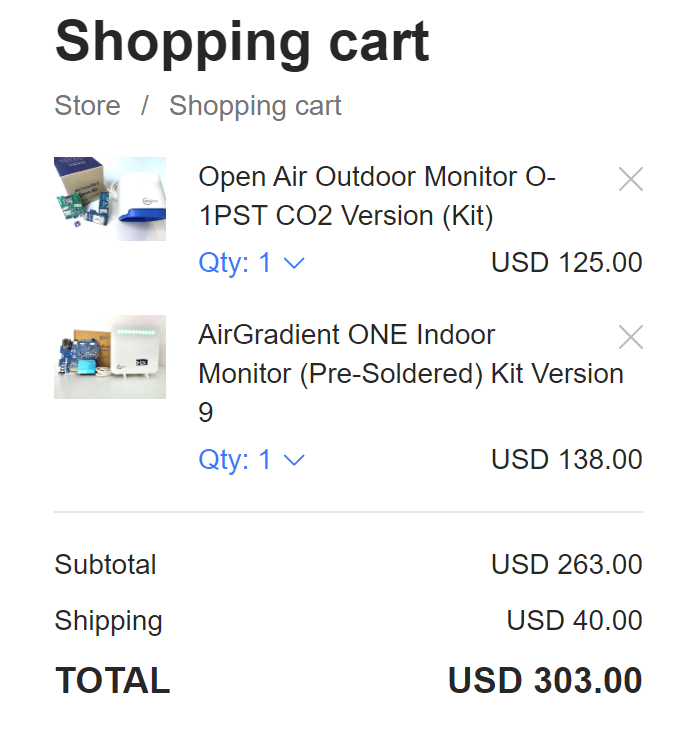Click the total amount USD 303.00
Viewport: 686px width, 733px height.
tap(545, 680)
